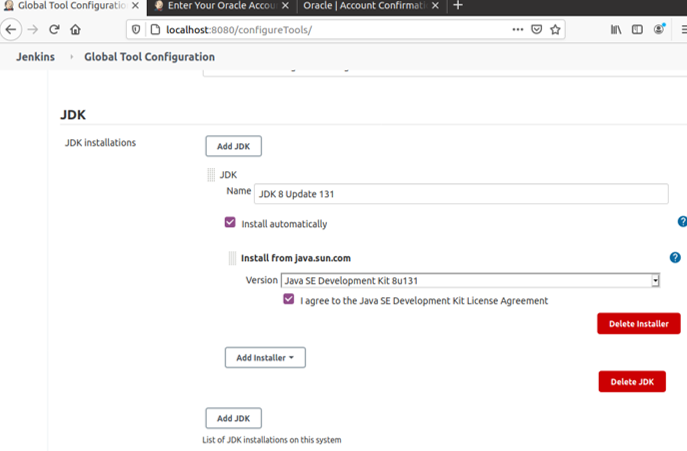Screen dimensions: 687x451
Task: Open help for Install from java.sun.com
Action: coord(675,258)
